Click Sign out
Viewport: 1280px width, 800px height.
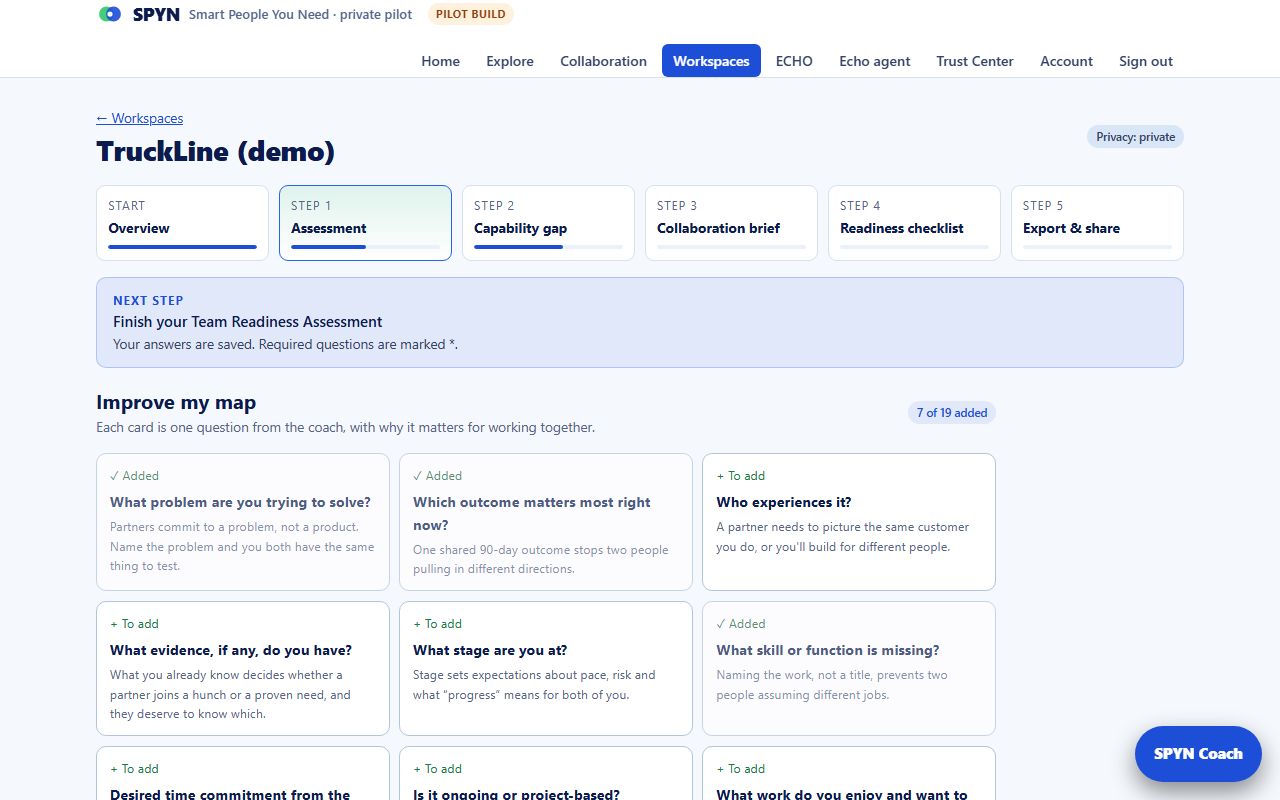click(1146, 61)
